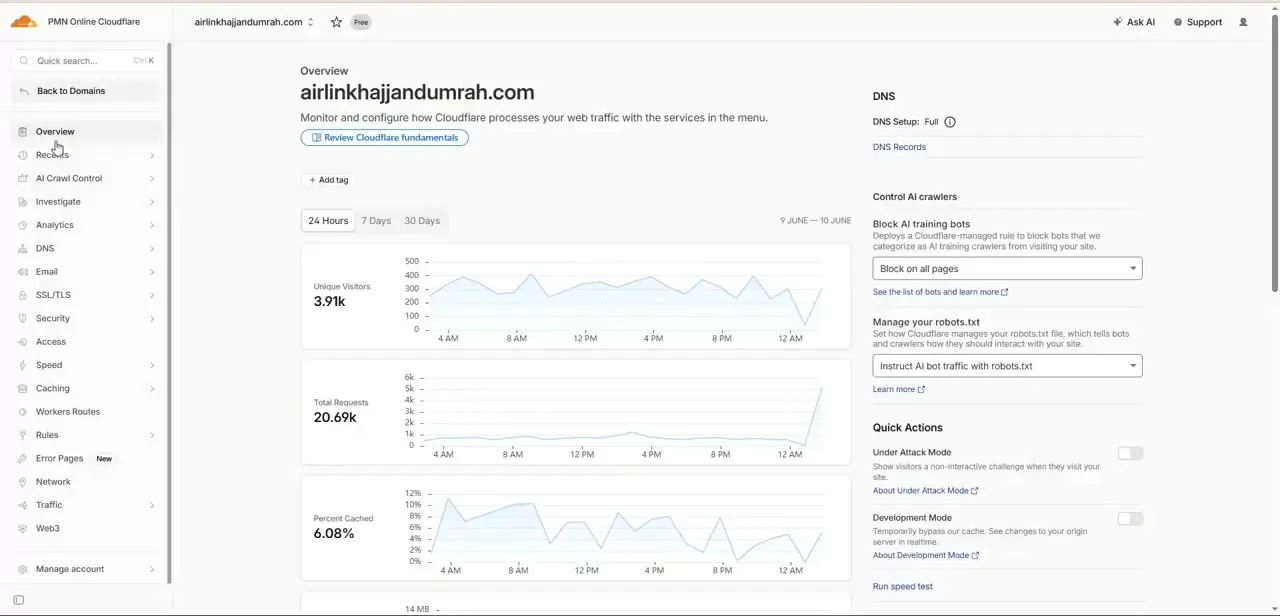Click the Email sidebar icon
The width and height of the screenshot is (1280, 616).
point(22,272)
